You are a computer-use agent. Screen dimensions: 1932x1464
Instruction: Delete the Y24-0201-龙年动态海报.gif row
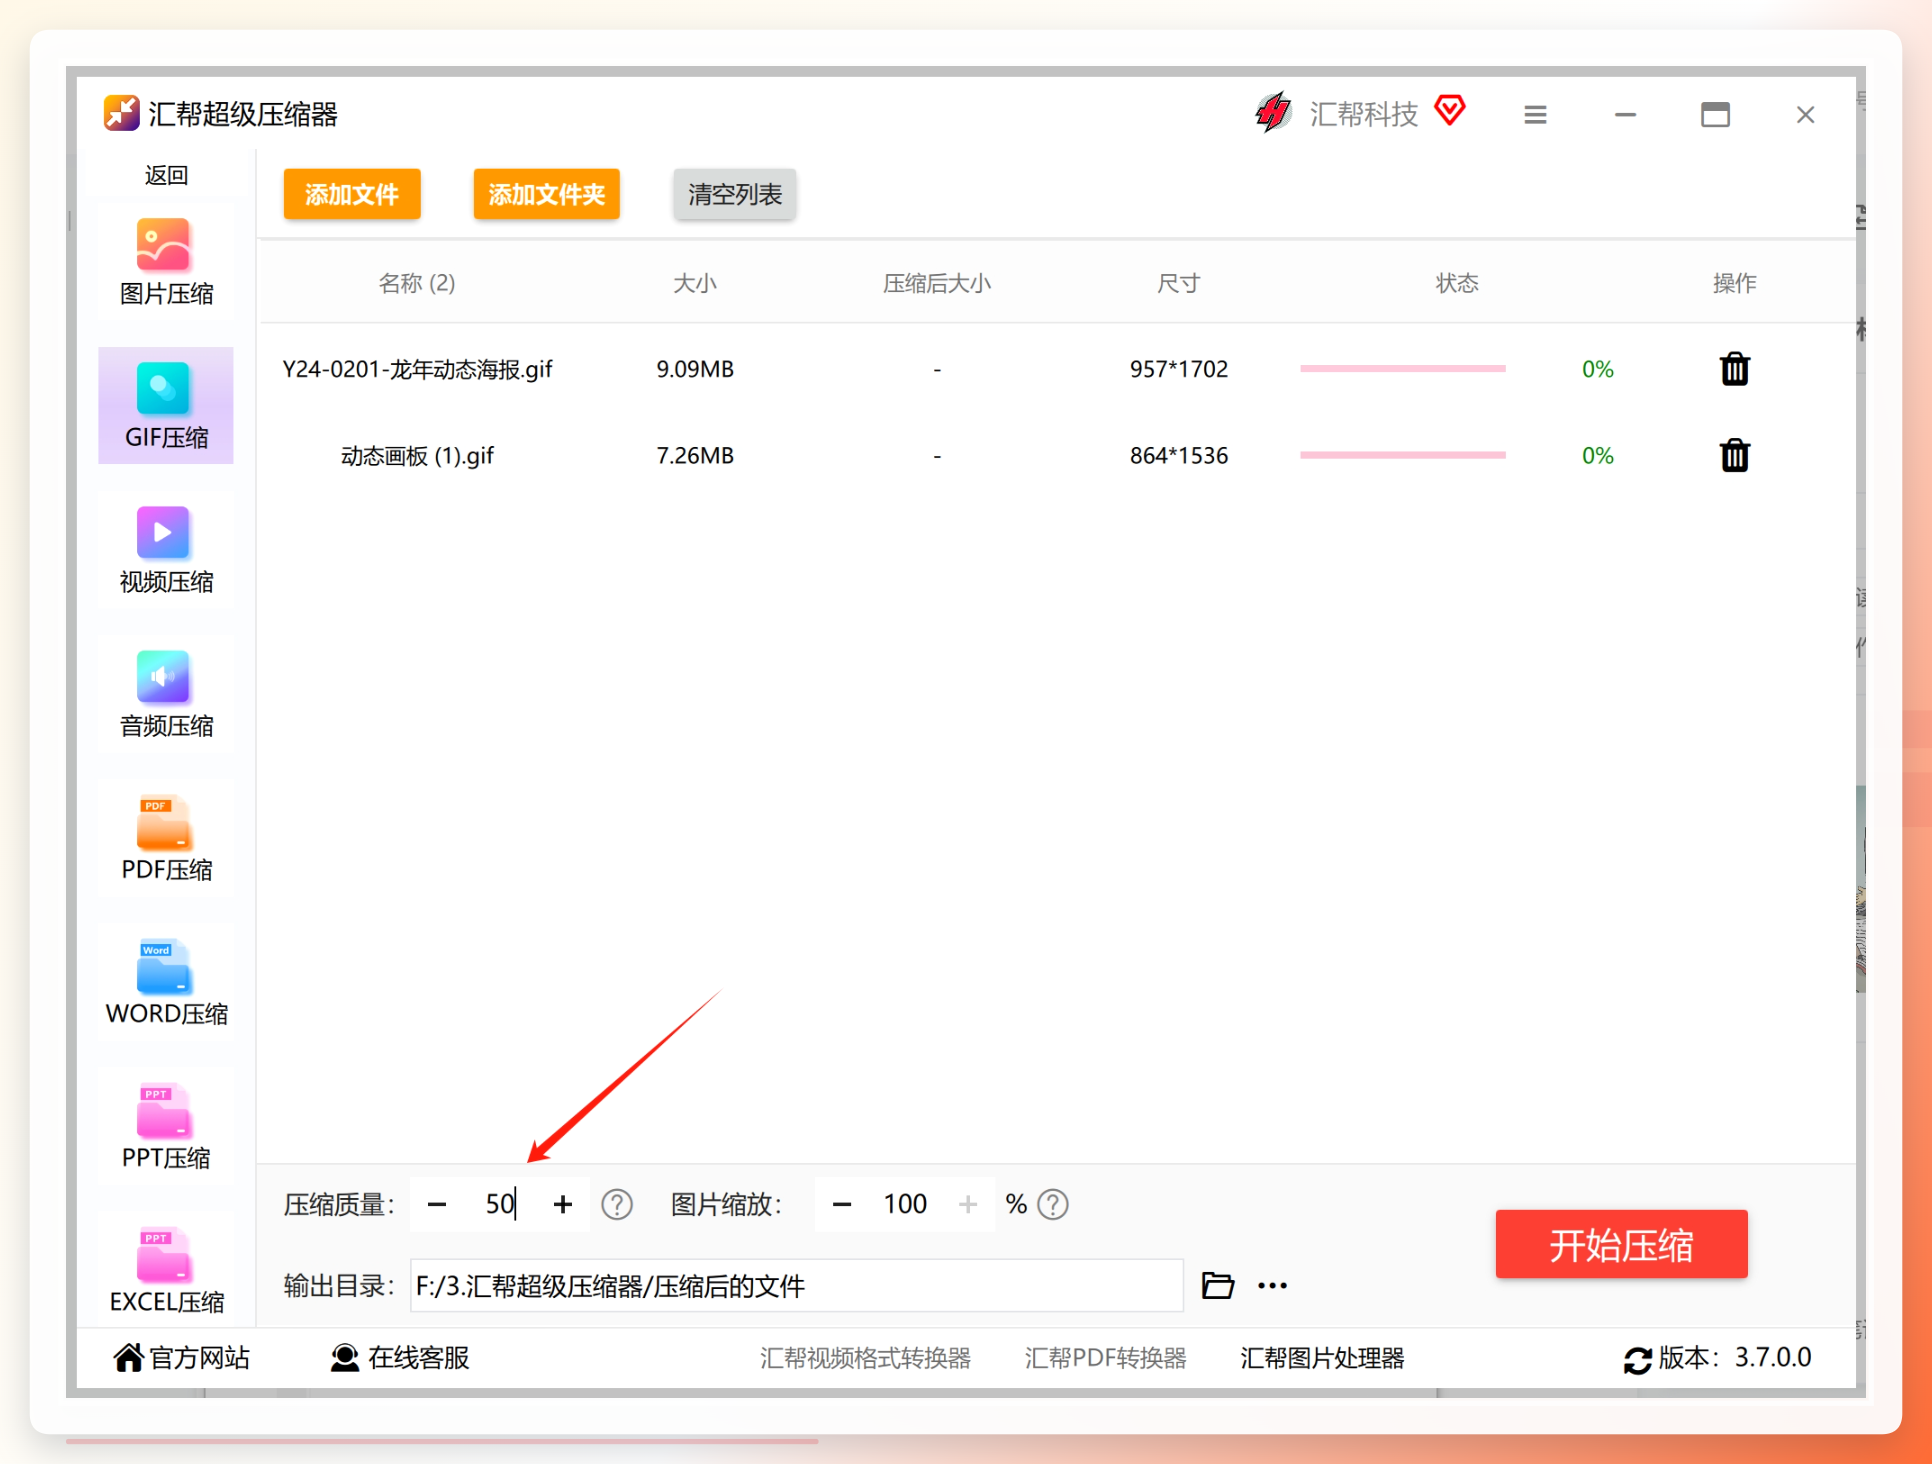(x=1735, y=369)
